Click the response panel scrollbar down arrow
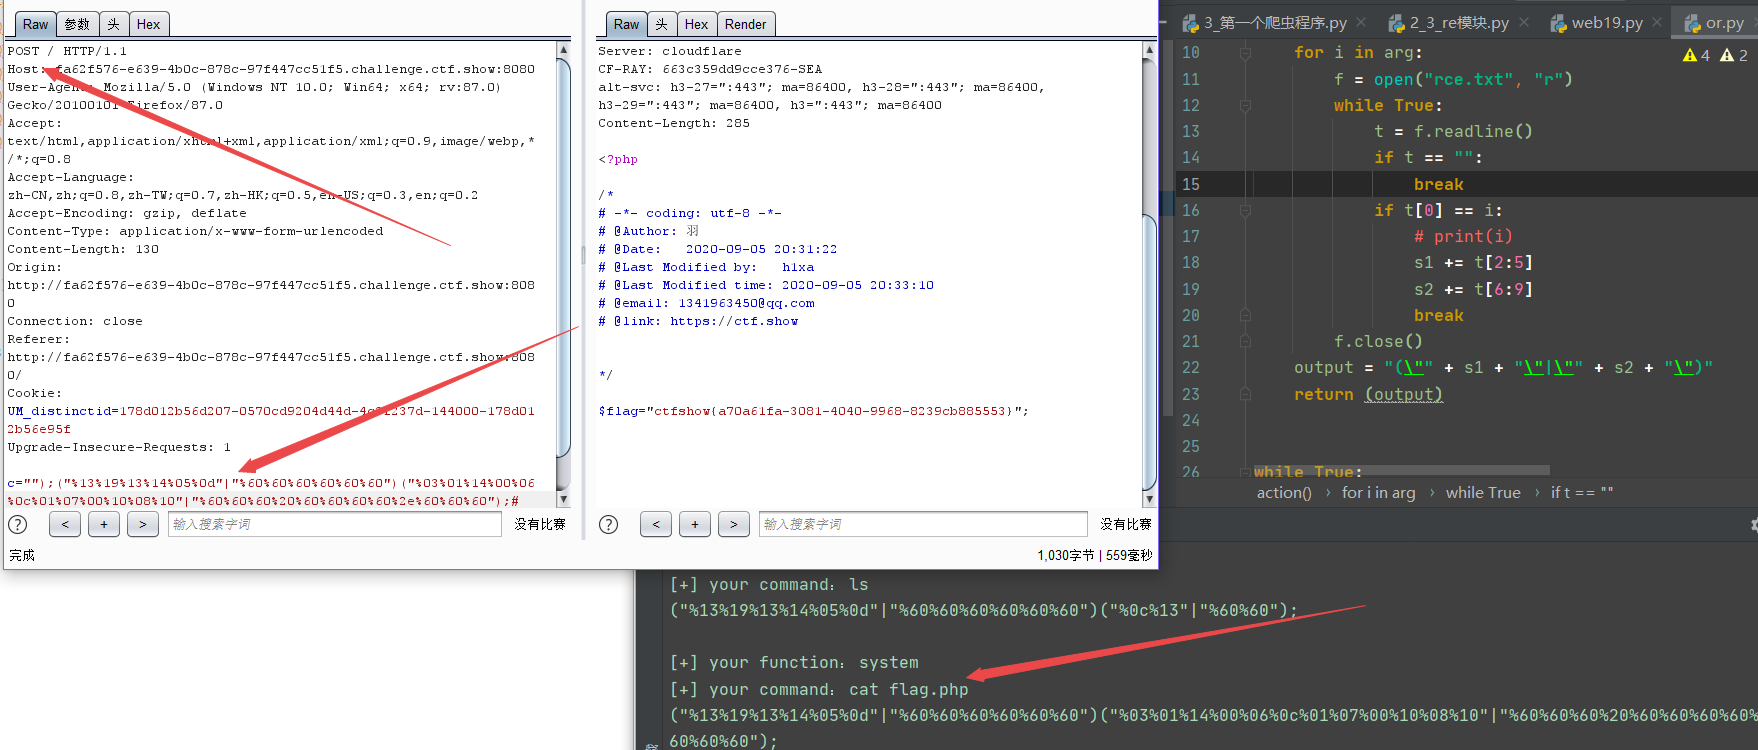 coord(1149,499)
